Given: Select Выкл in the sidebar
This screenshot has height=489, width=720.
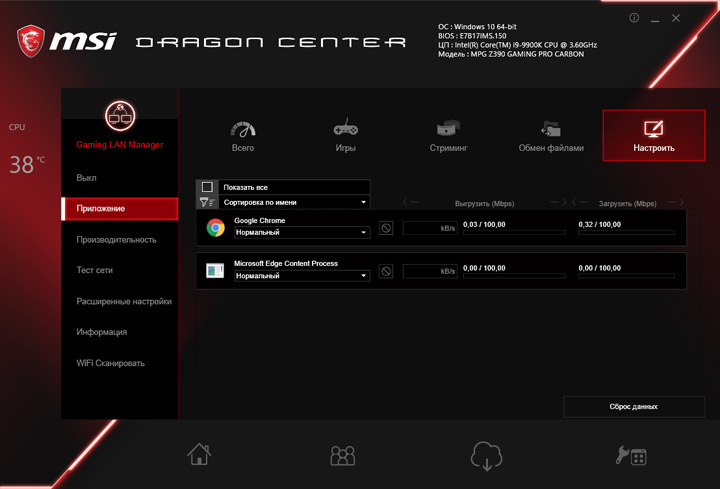Looking at the screenshot, I should point(86,178).
